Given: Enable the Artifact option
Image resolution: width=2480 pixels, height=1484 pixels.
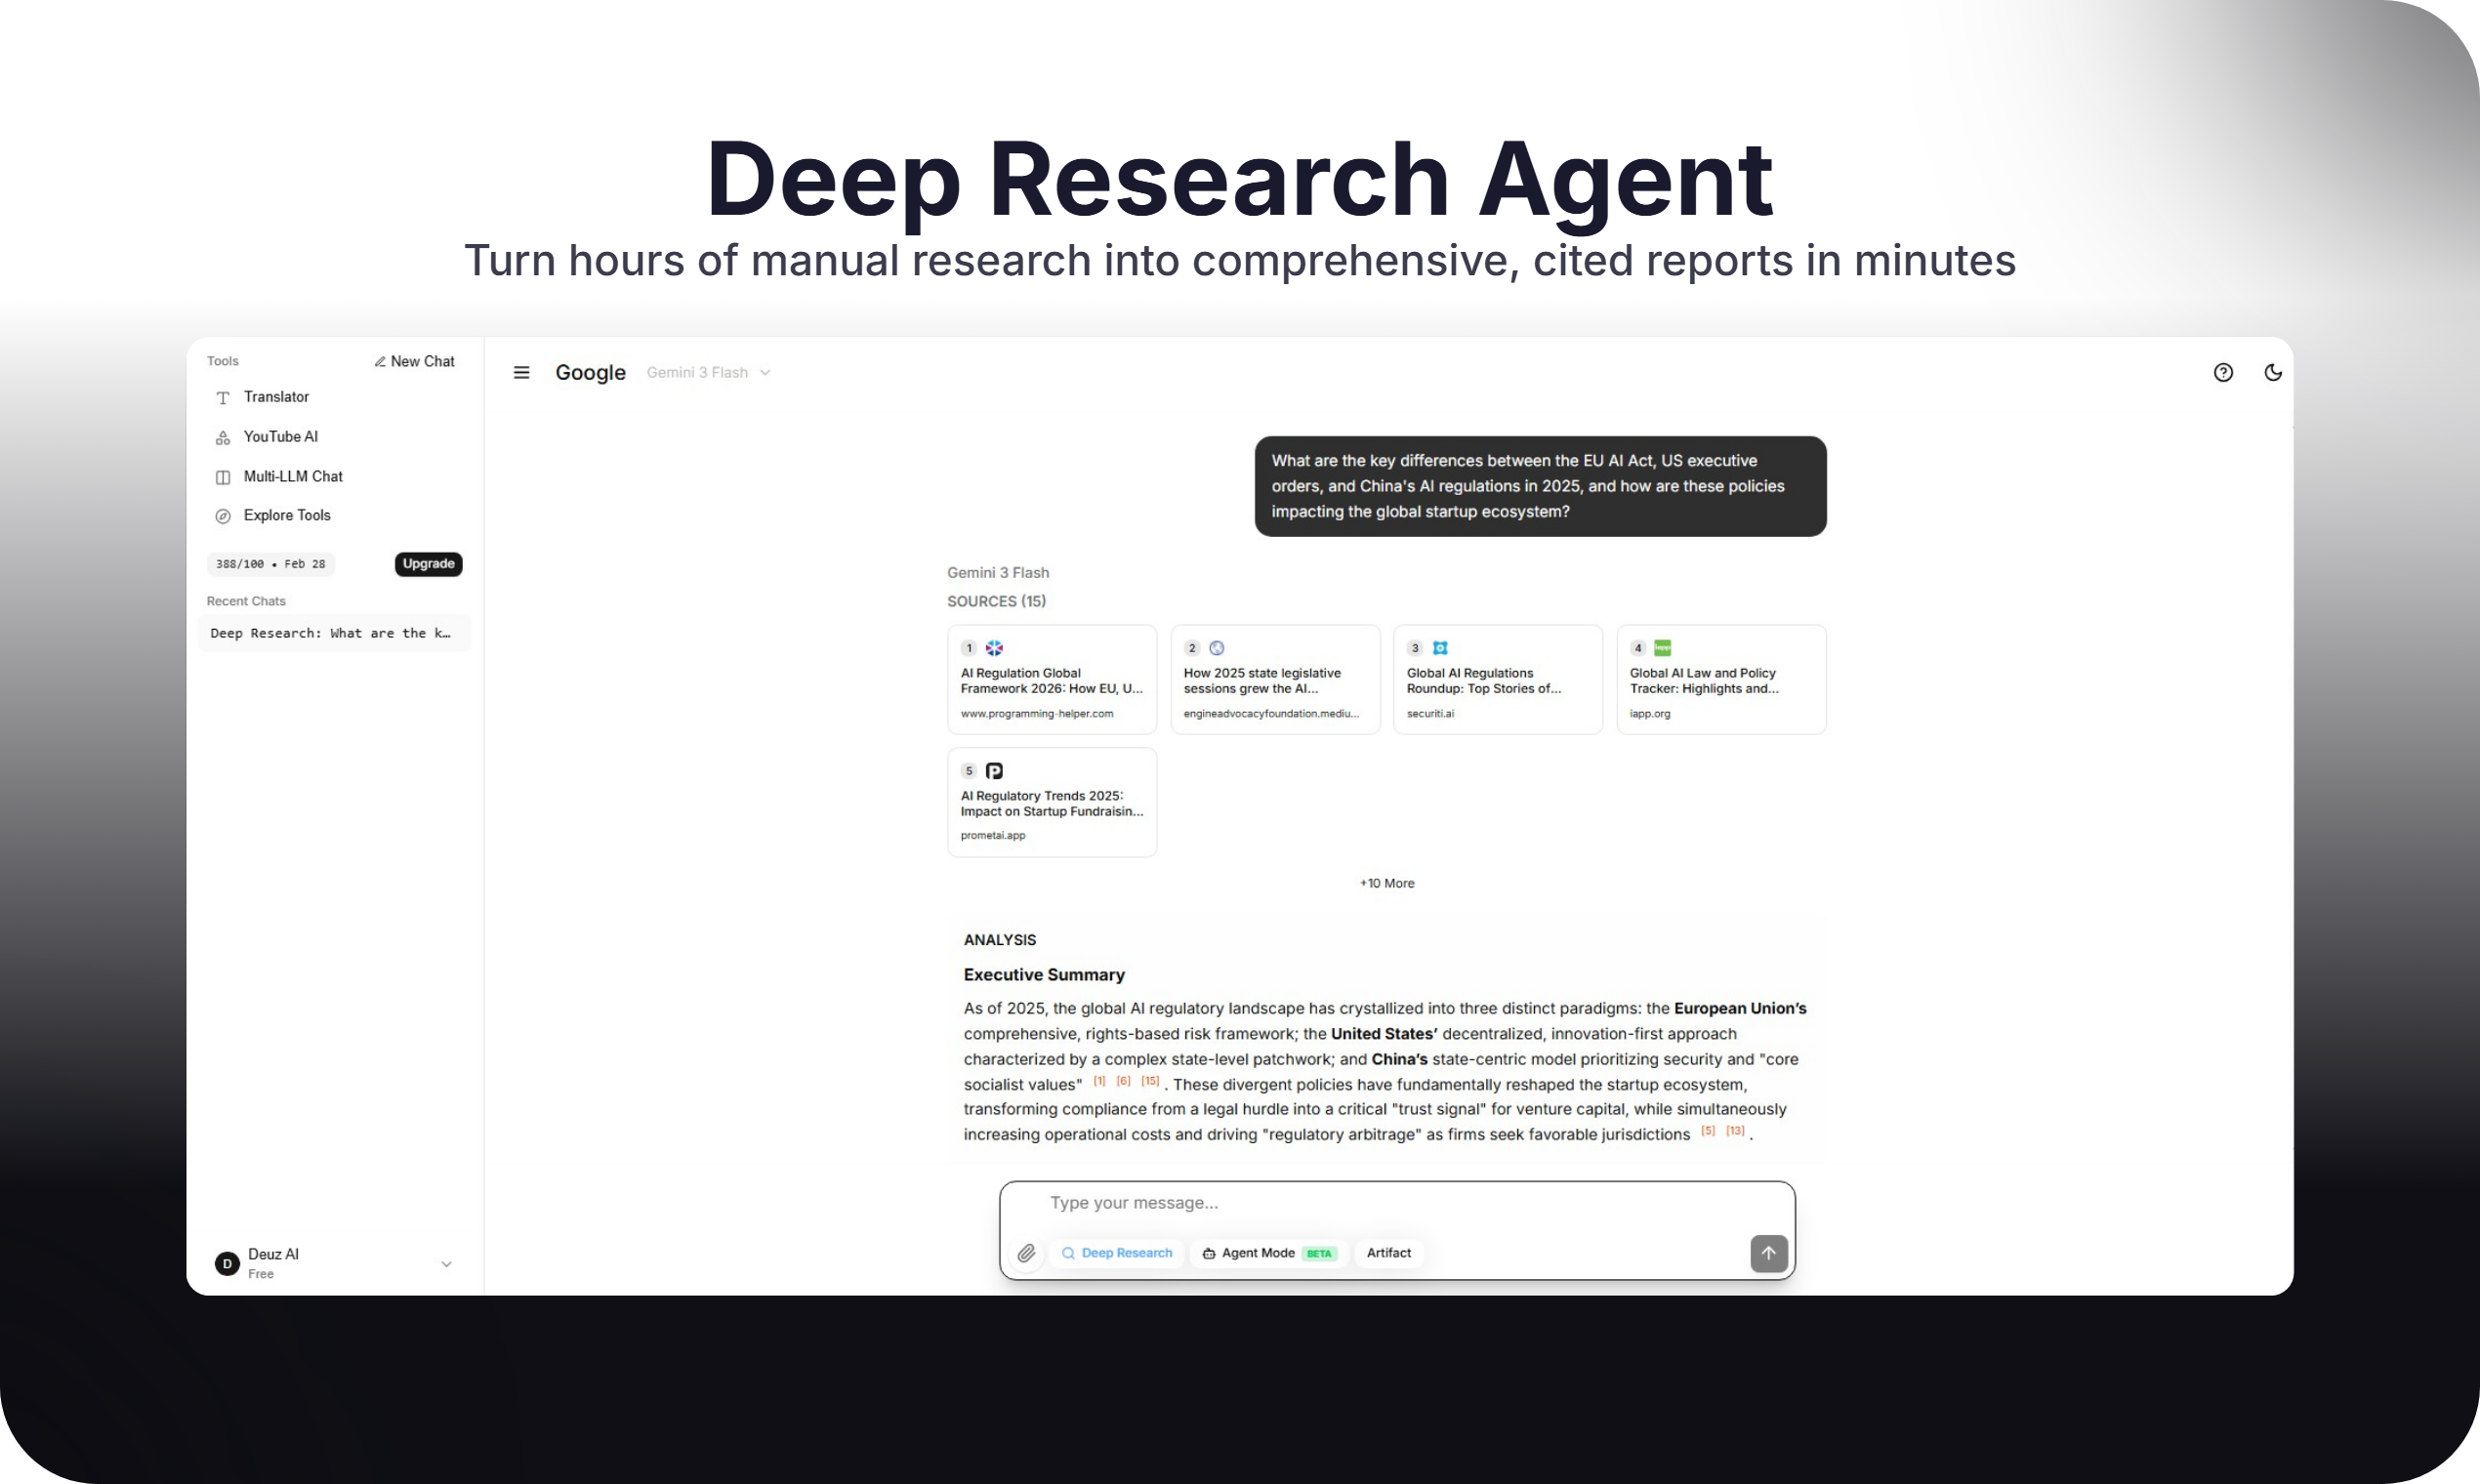Looking at the screenshot, I should point(1388,1253).
